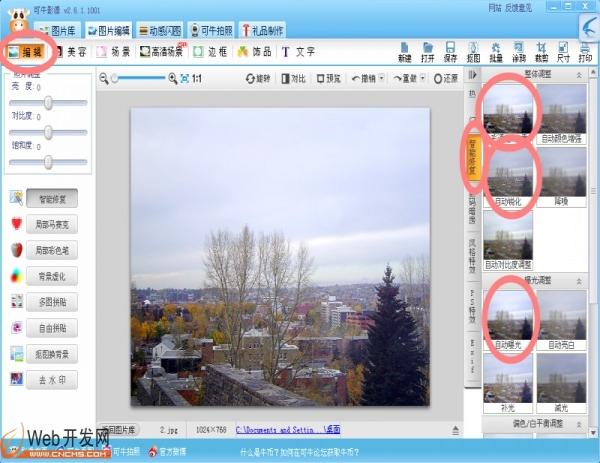Click the 还原 restore icon
This screenshot has height=463, width=600.
click(445, 78)
